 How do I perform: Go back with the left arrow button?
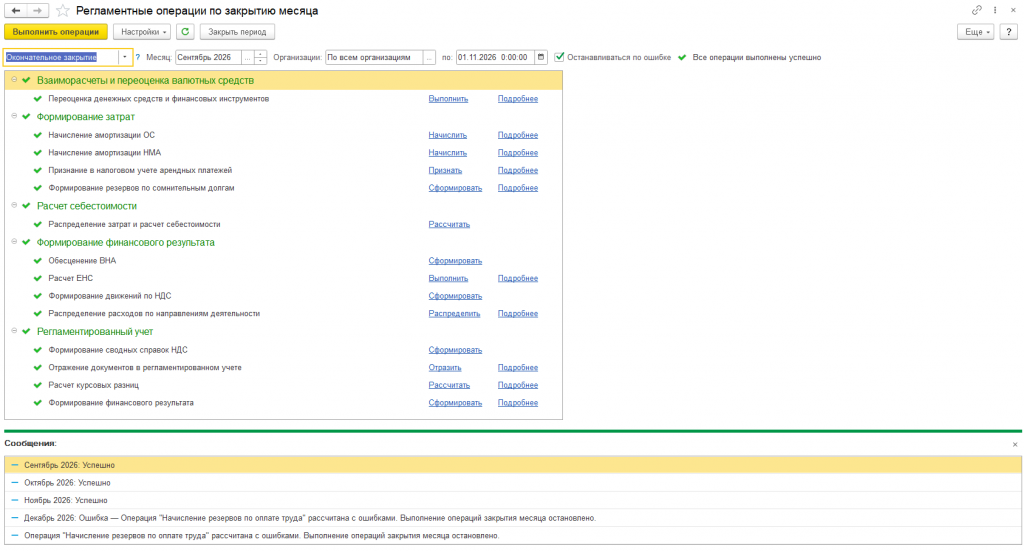click(x=16, y=10)
